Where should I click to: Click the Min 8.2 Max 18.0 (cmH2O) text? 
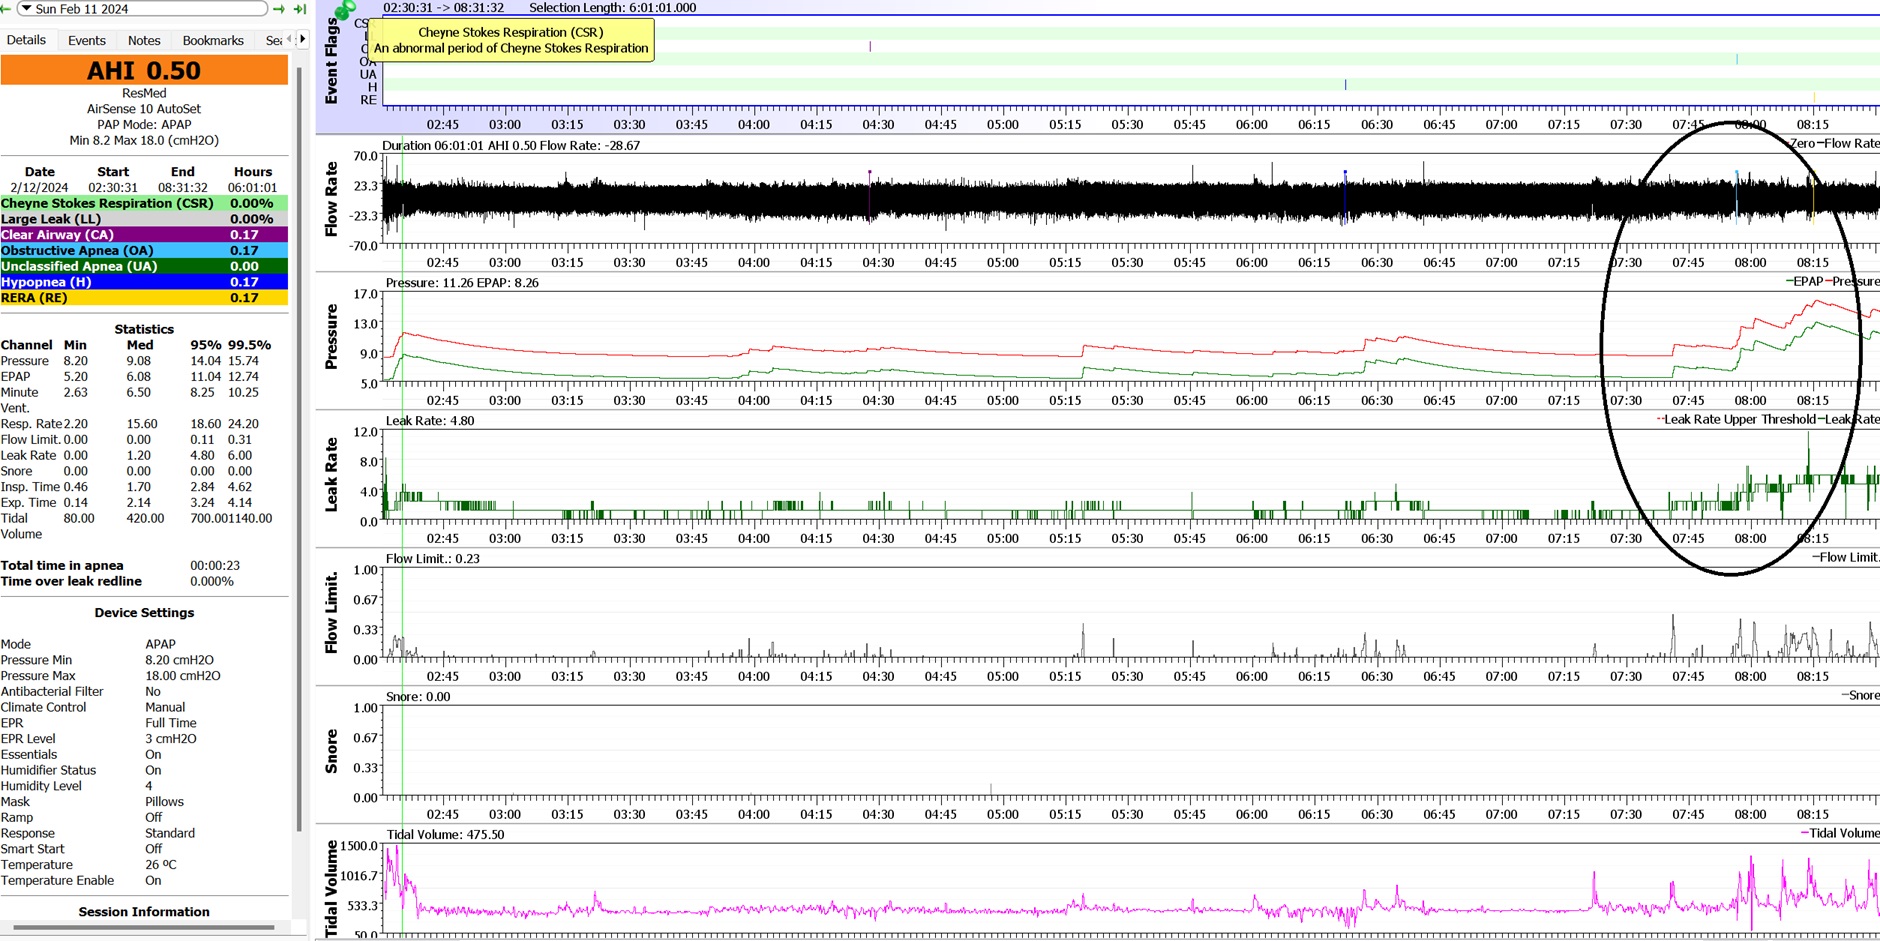click(144, 141)
